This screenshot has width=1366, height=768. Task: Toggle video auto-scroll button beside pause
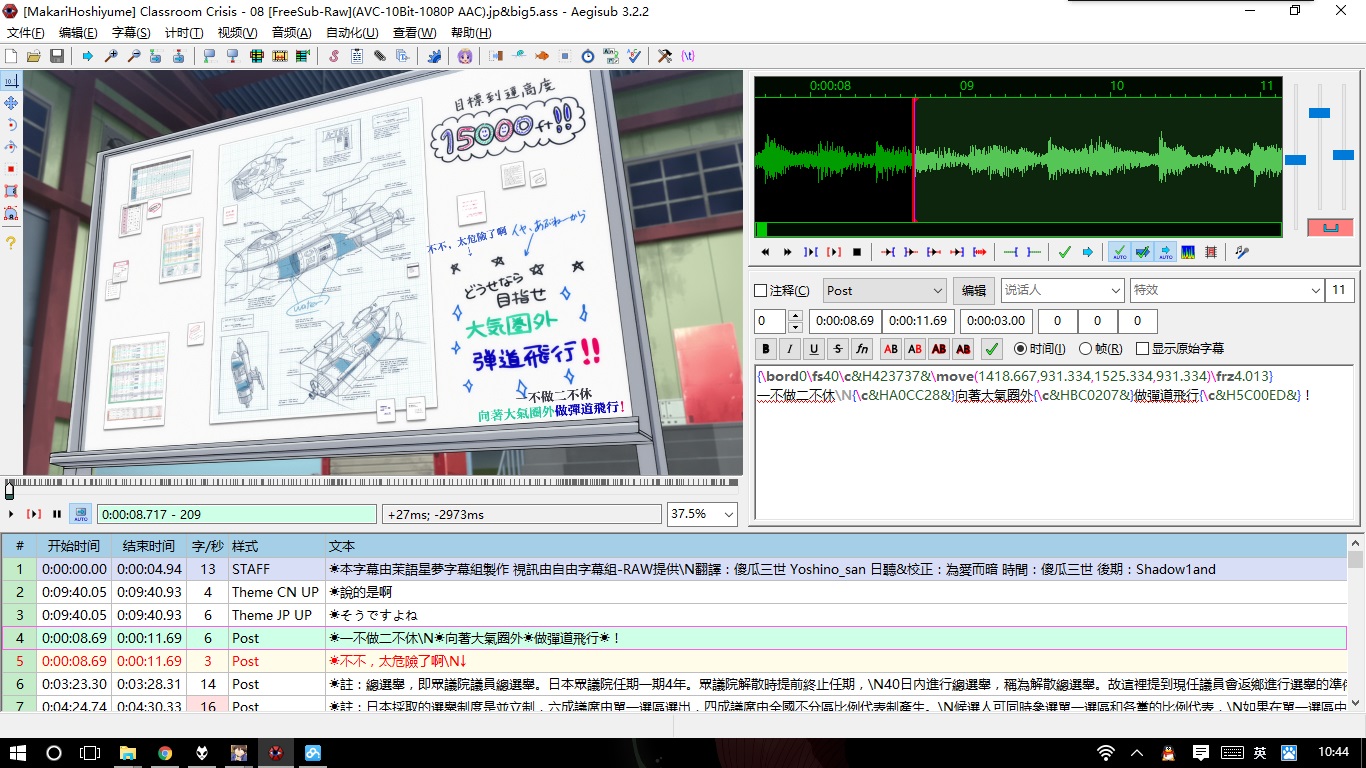(80, 514)
